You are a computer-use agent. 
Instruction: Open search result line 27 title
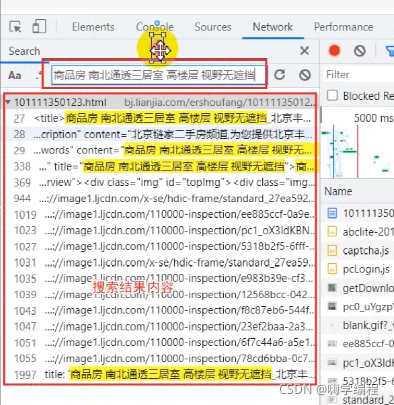click(160, 118)
